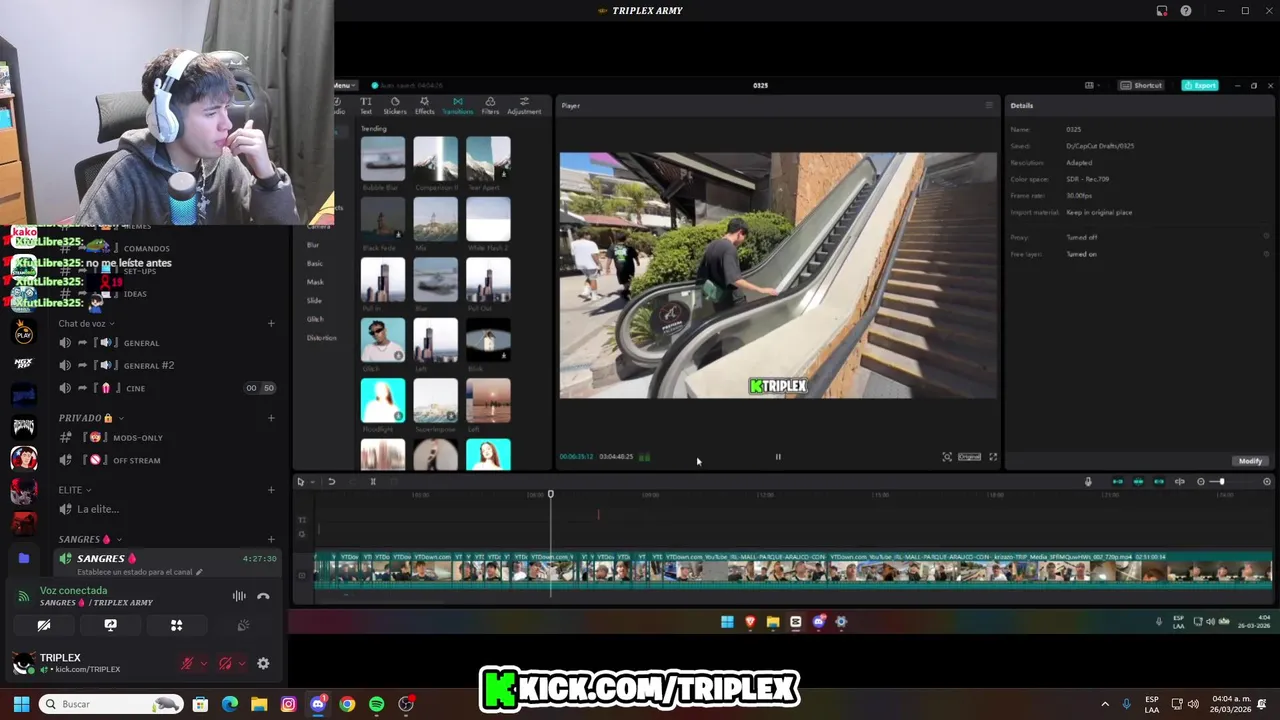
Task: Click the Shortcut button
Action: click(x=1141, y=86)
